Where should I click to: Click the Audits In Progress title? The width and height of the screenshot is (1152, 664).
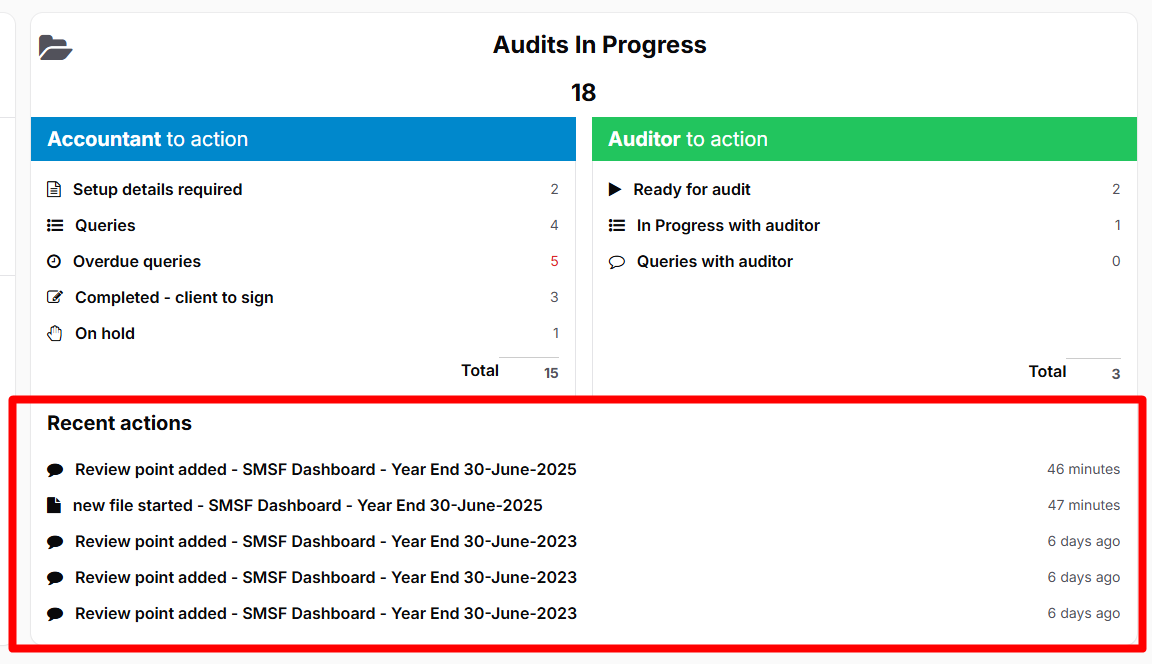[x=599, y=45]
